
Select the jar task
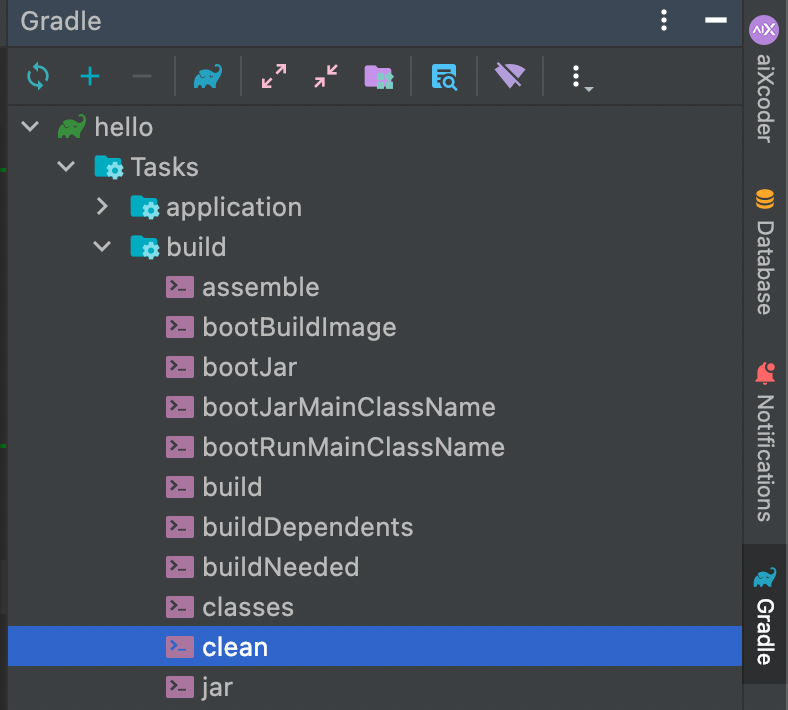pyautogui.click(x=374, y=687)
